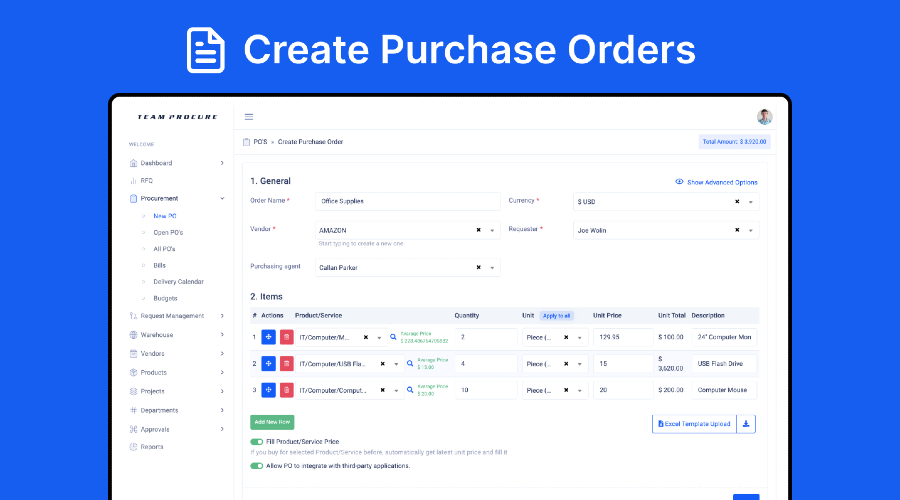Screen dimensions: 900x500
Task: Open the Open PO's menu item
Action: pos(168,232)
